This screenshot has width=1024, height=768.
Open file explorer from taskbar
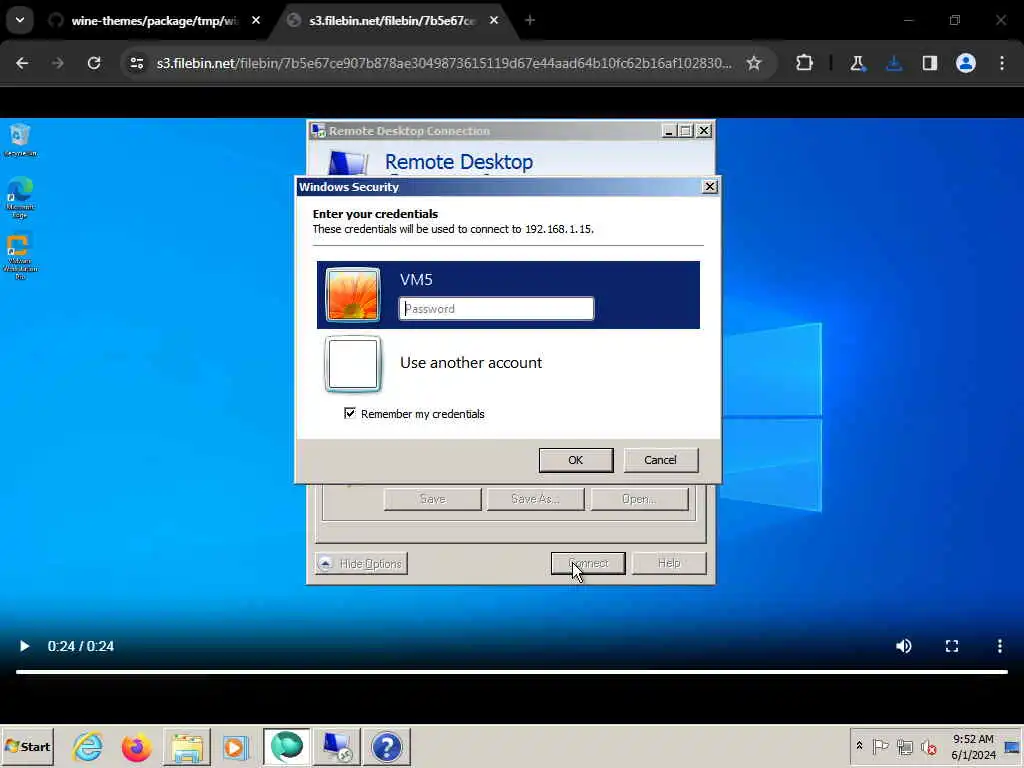(x=187, y=746)
